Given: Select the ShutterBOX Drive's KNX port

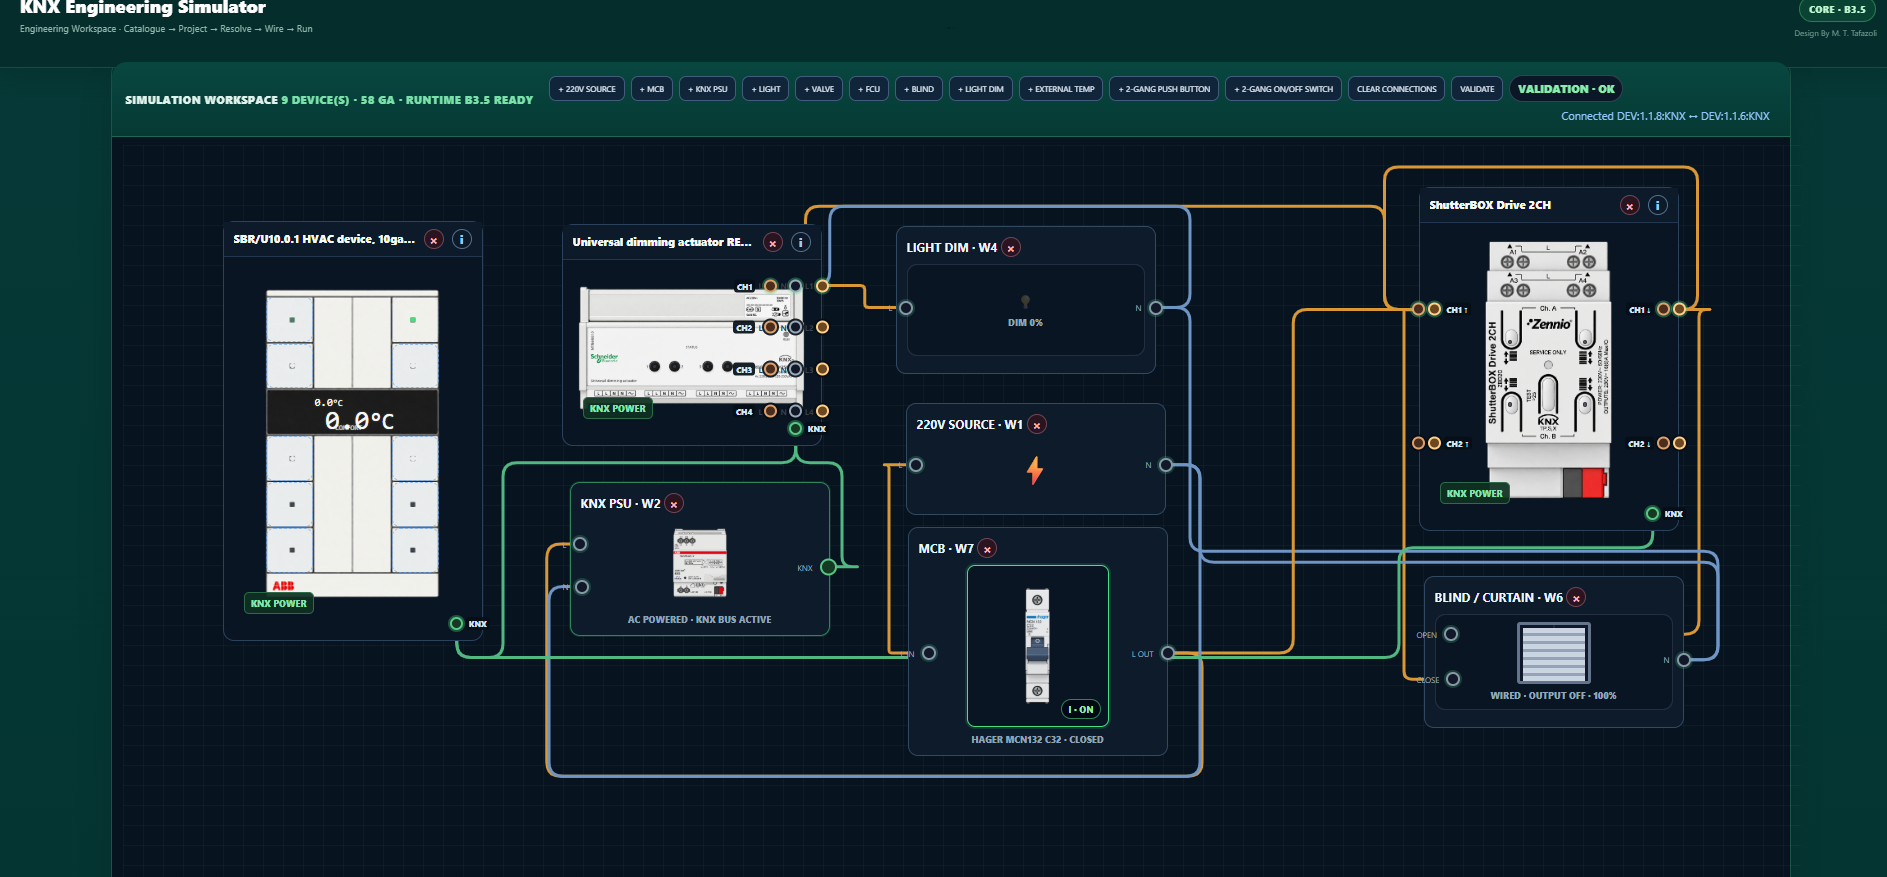Looking at the screenshot, I should [x=1653, y=514].
